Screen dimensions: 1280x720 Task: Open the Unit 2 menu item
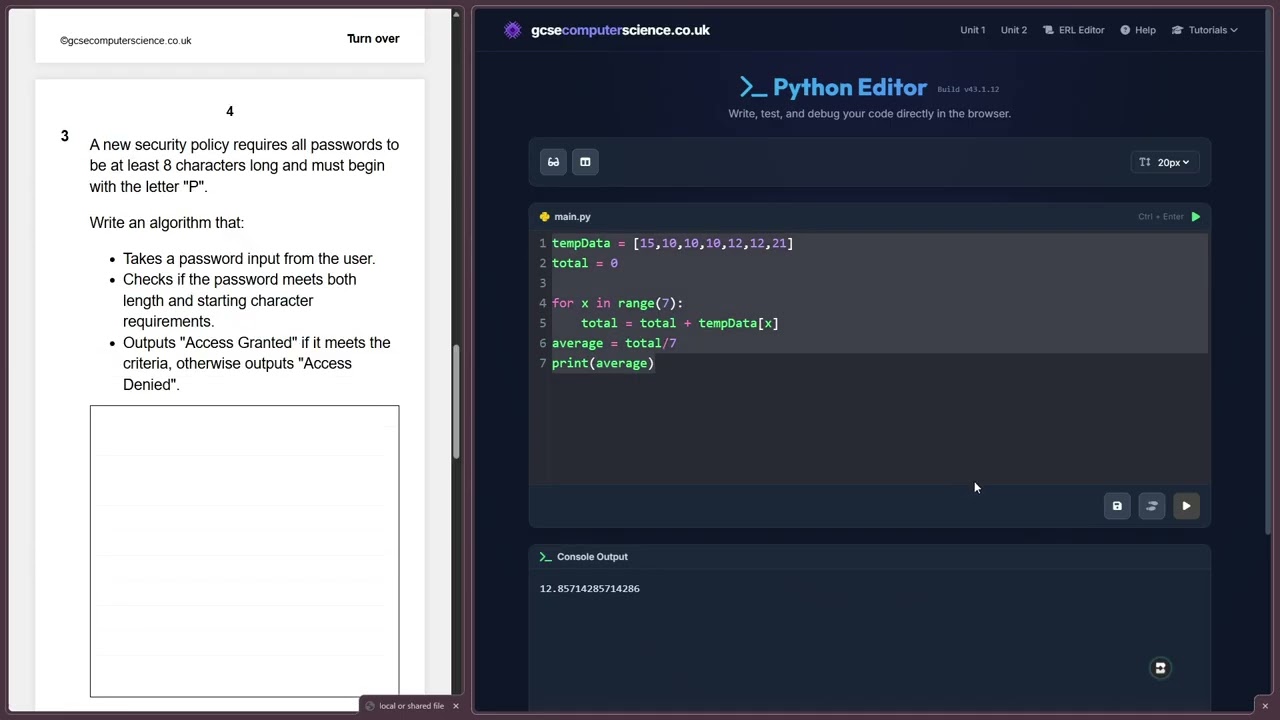(1014, 30)
